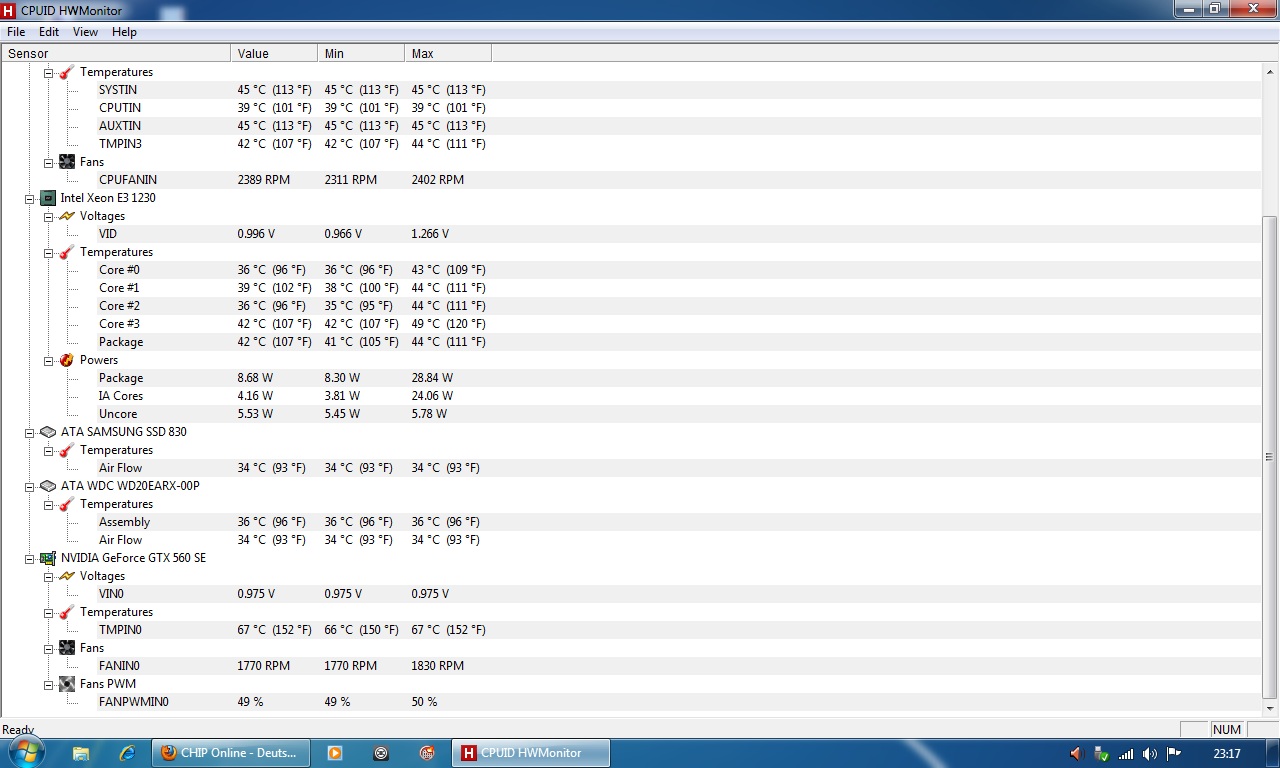Click the flame Powers icon

click(67, 360)
